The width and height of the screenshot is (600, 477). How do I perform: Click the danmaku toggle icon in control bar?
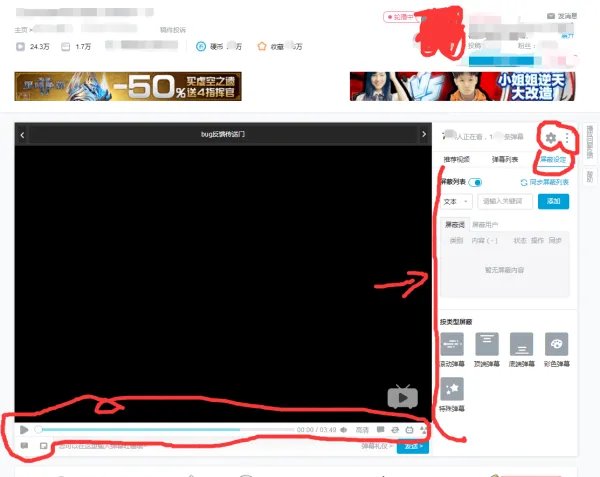380,430
